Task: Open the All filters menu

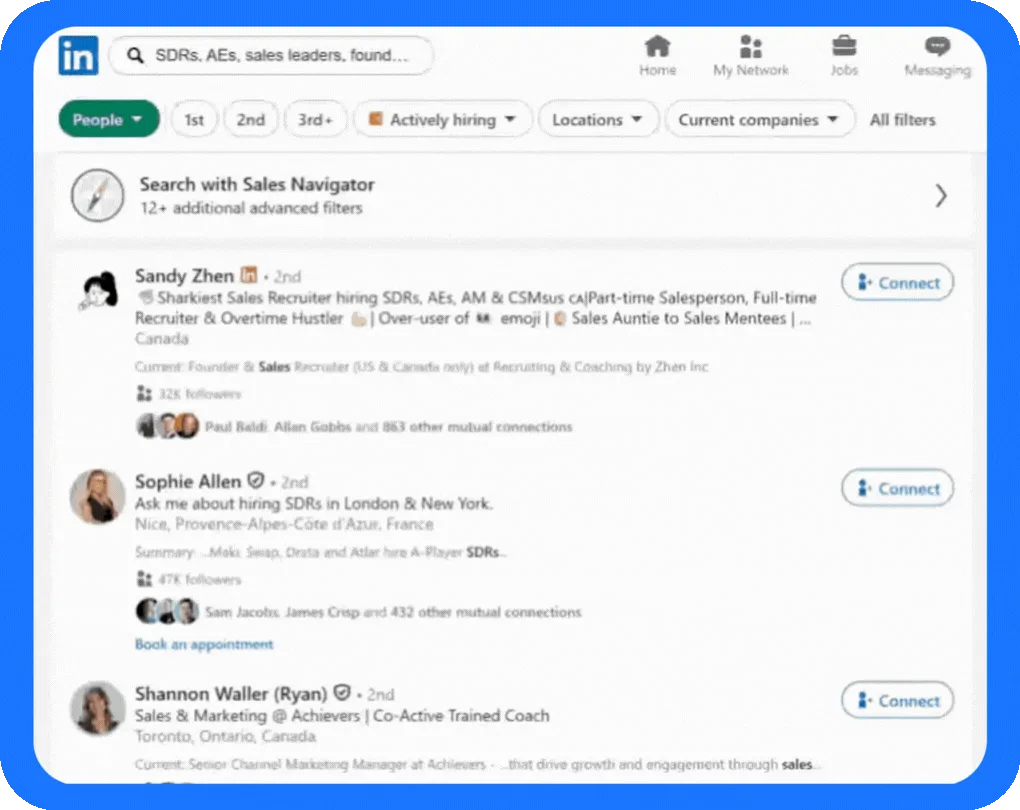Action: coord(902,119)
